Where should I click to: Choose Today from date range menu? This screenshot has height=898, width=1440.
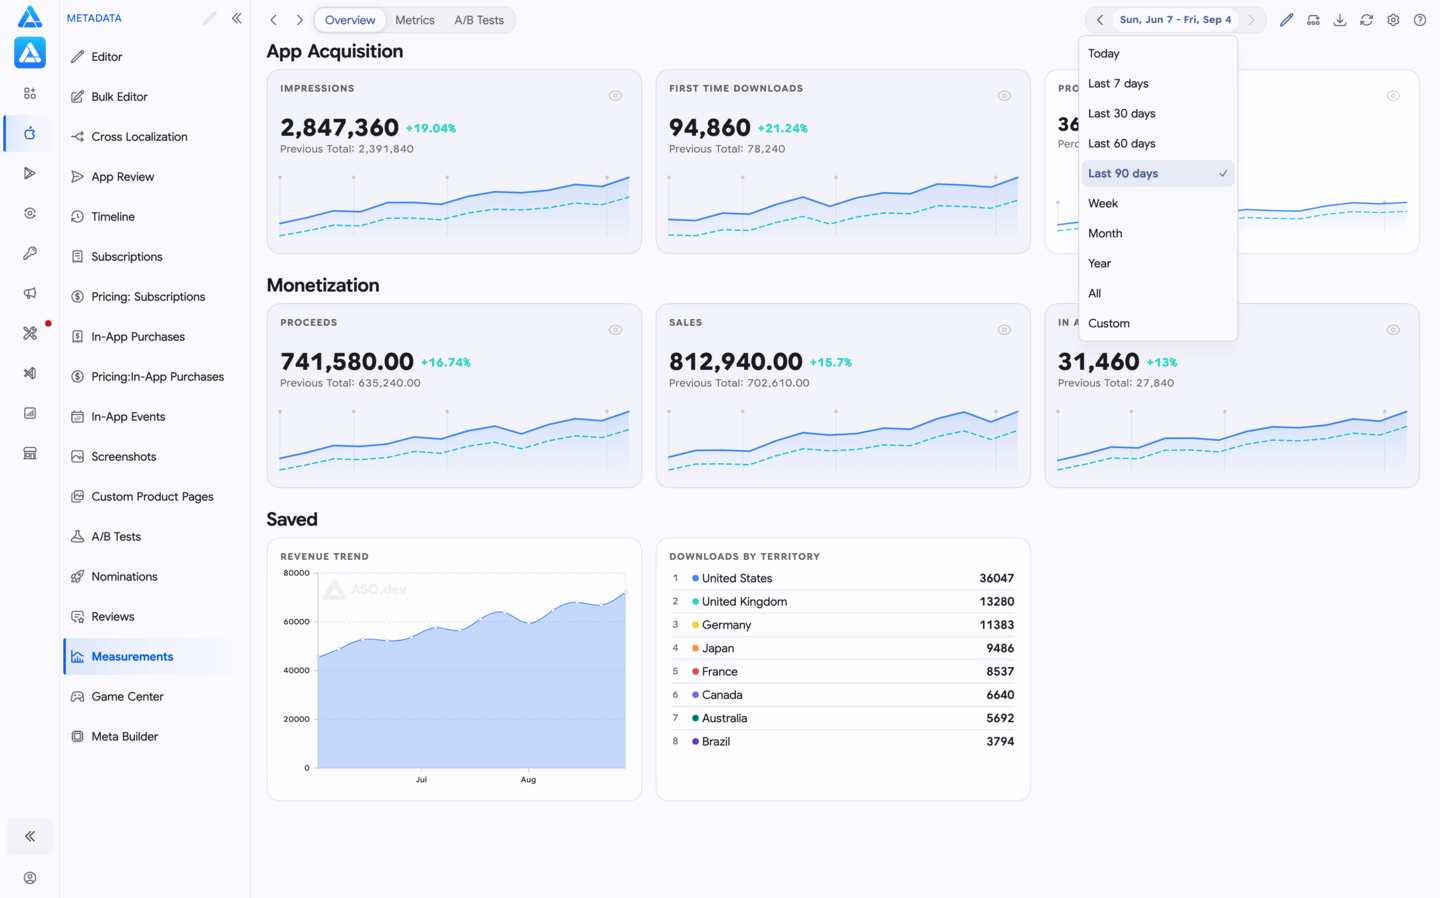point(1158,54)
